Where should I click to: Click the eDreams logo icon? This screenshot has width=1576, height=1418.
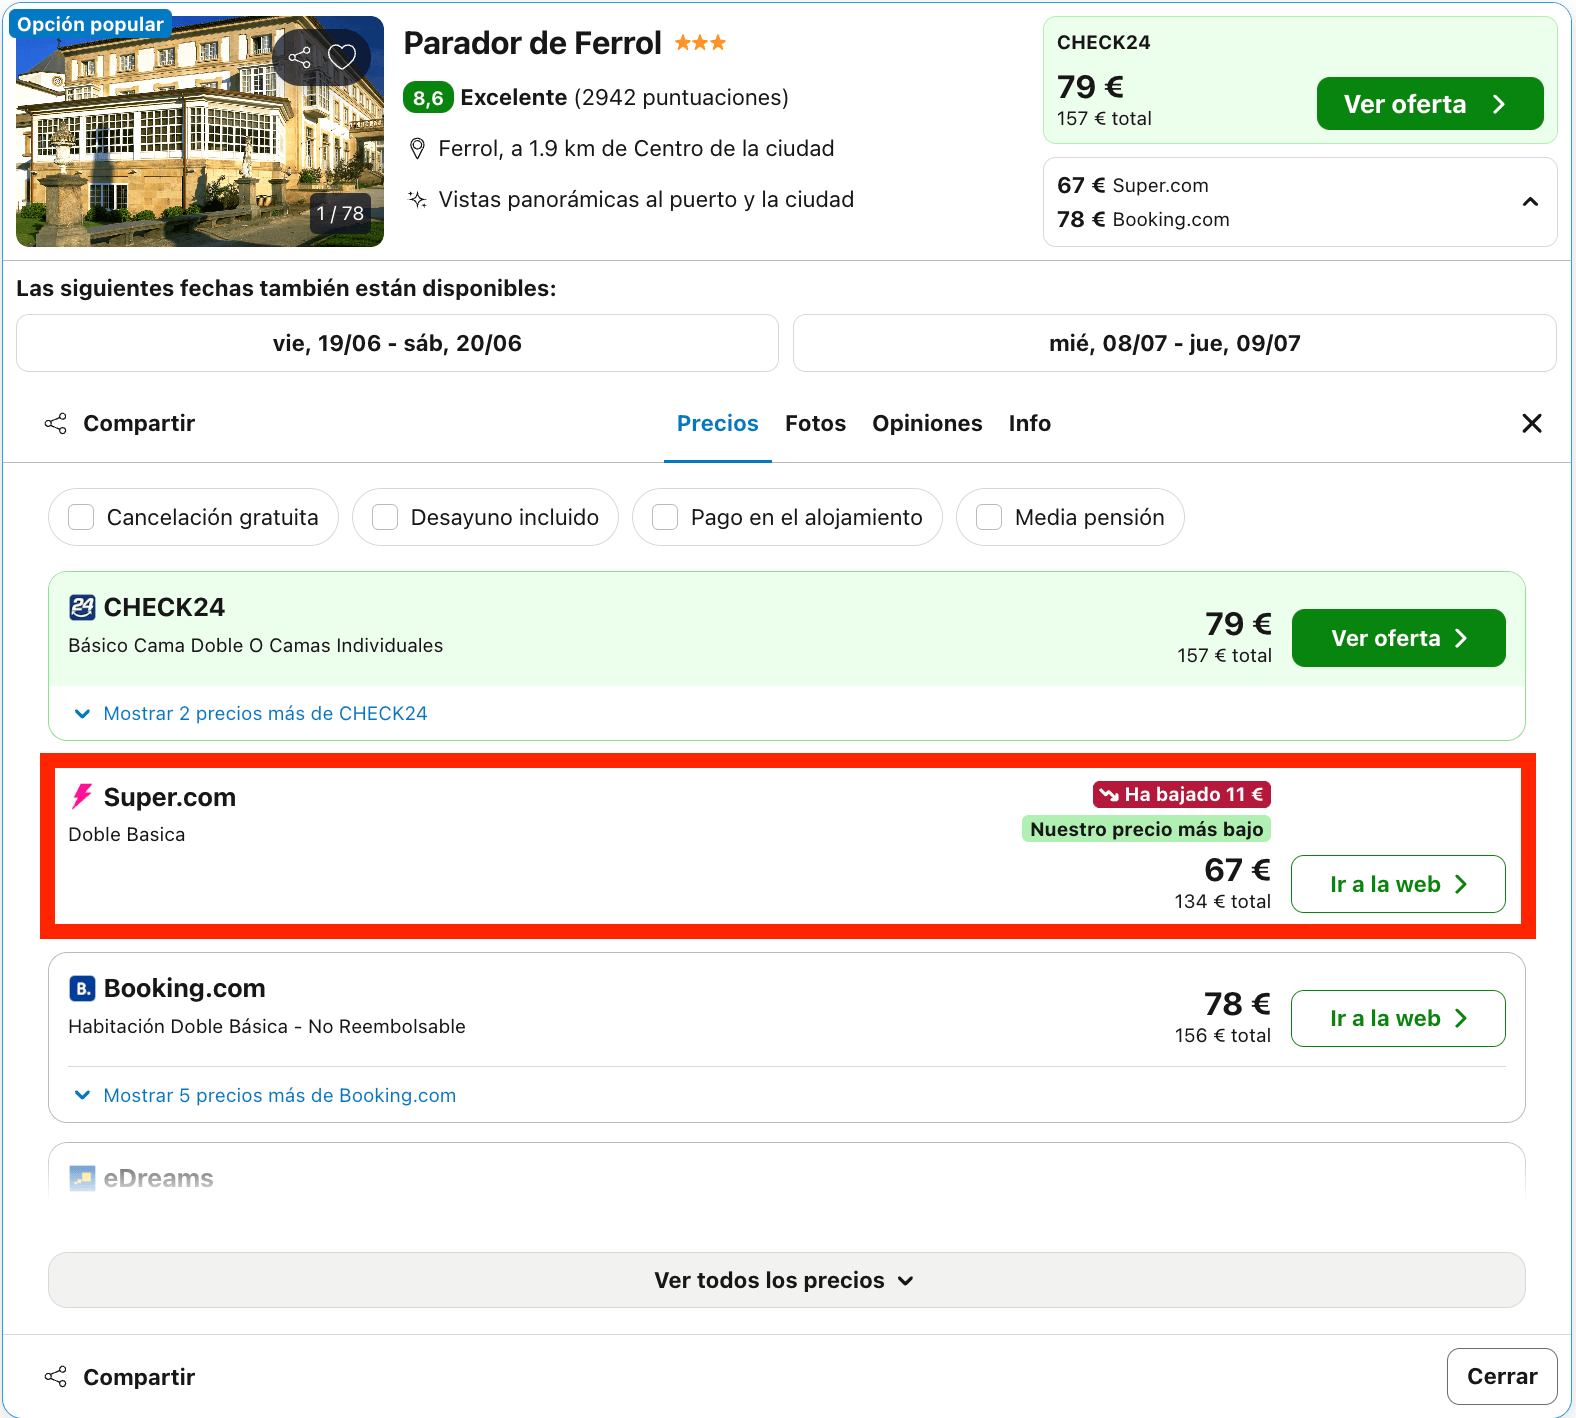82,1178
